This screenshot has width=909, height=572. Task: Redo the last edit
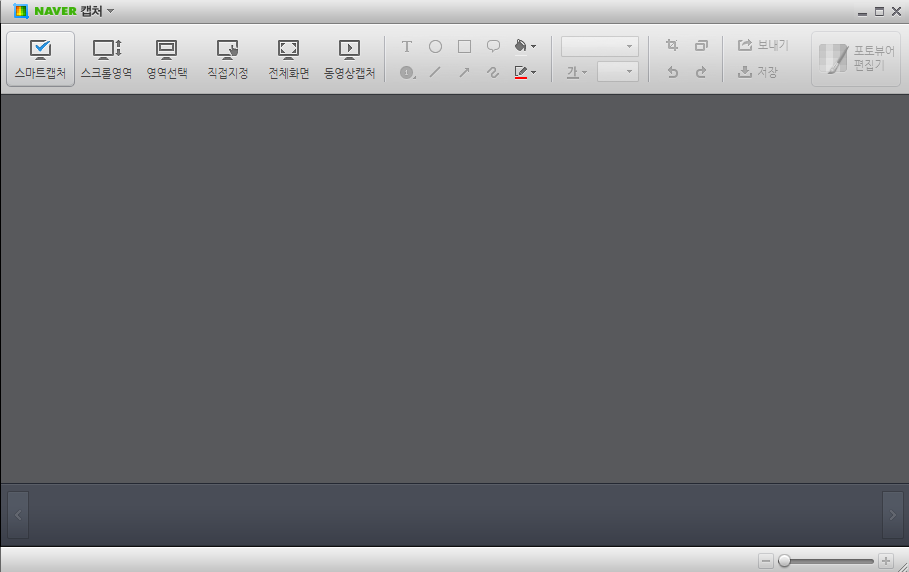[x=701, y=72]
